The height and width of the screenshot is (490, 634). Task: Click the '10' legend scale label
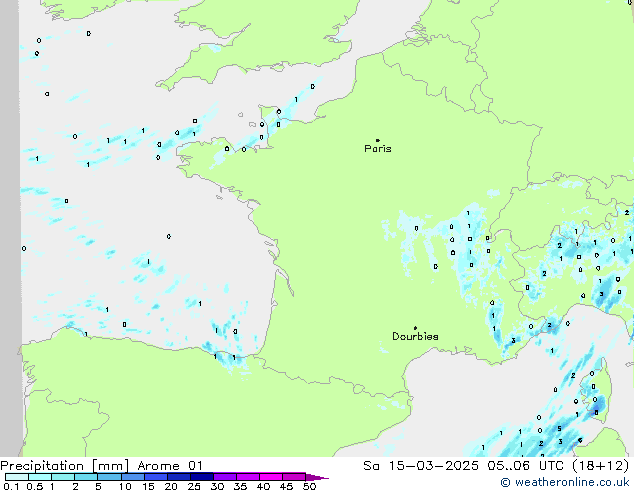point(125,486)
